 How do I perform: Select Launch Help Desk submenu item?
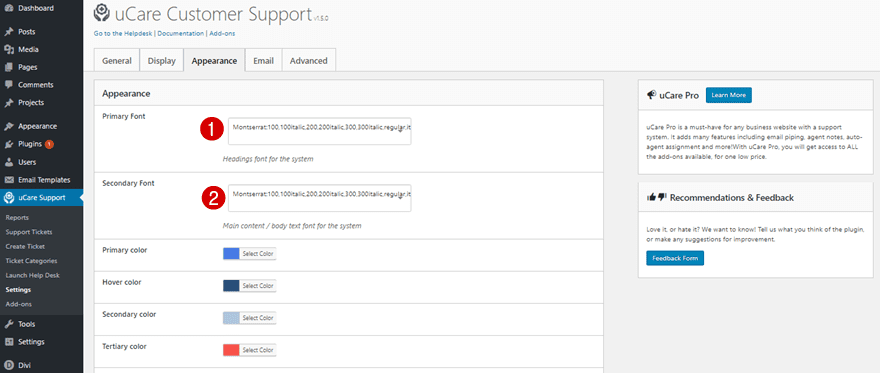pos(32,275)
